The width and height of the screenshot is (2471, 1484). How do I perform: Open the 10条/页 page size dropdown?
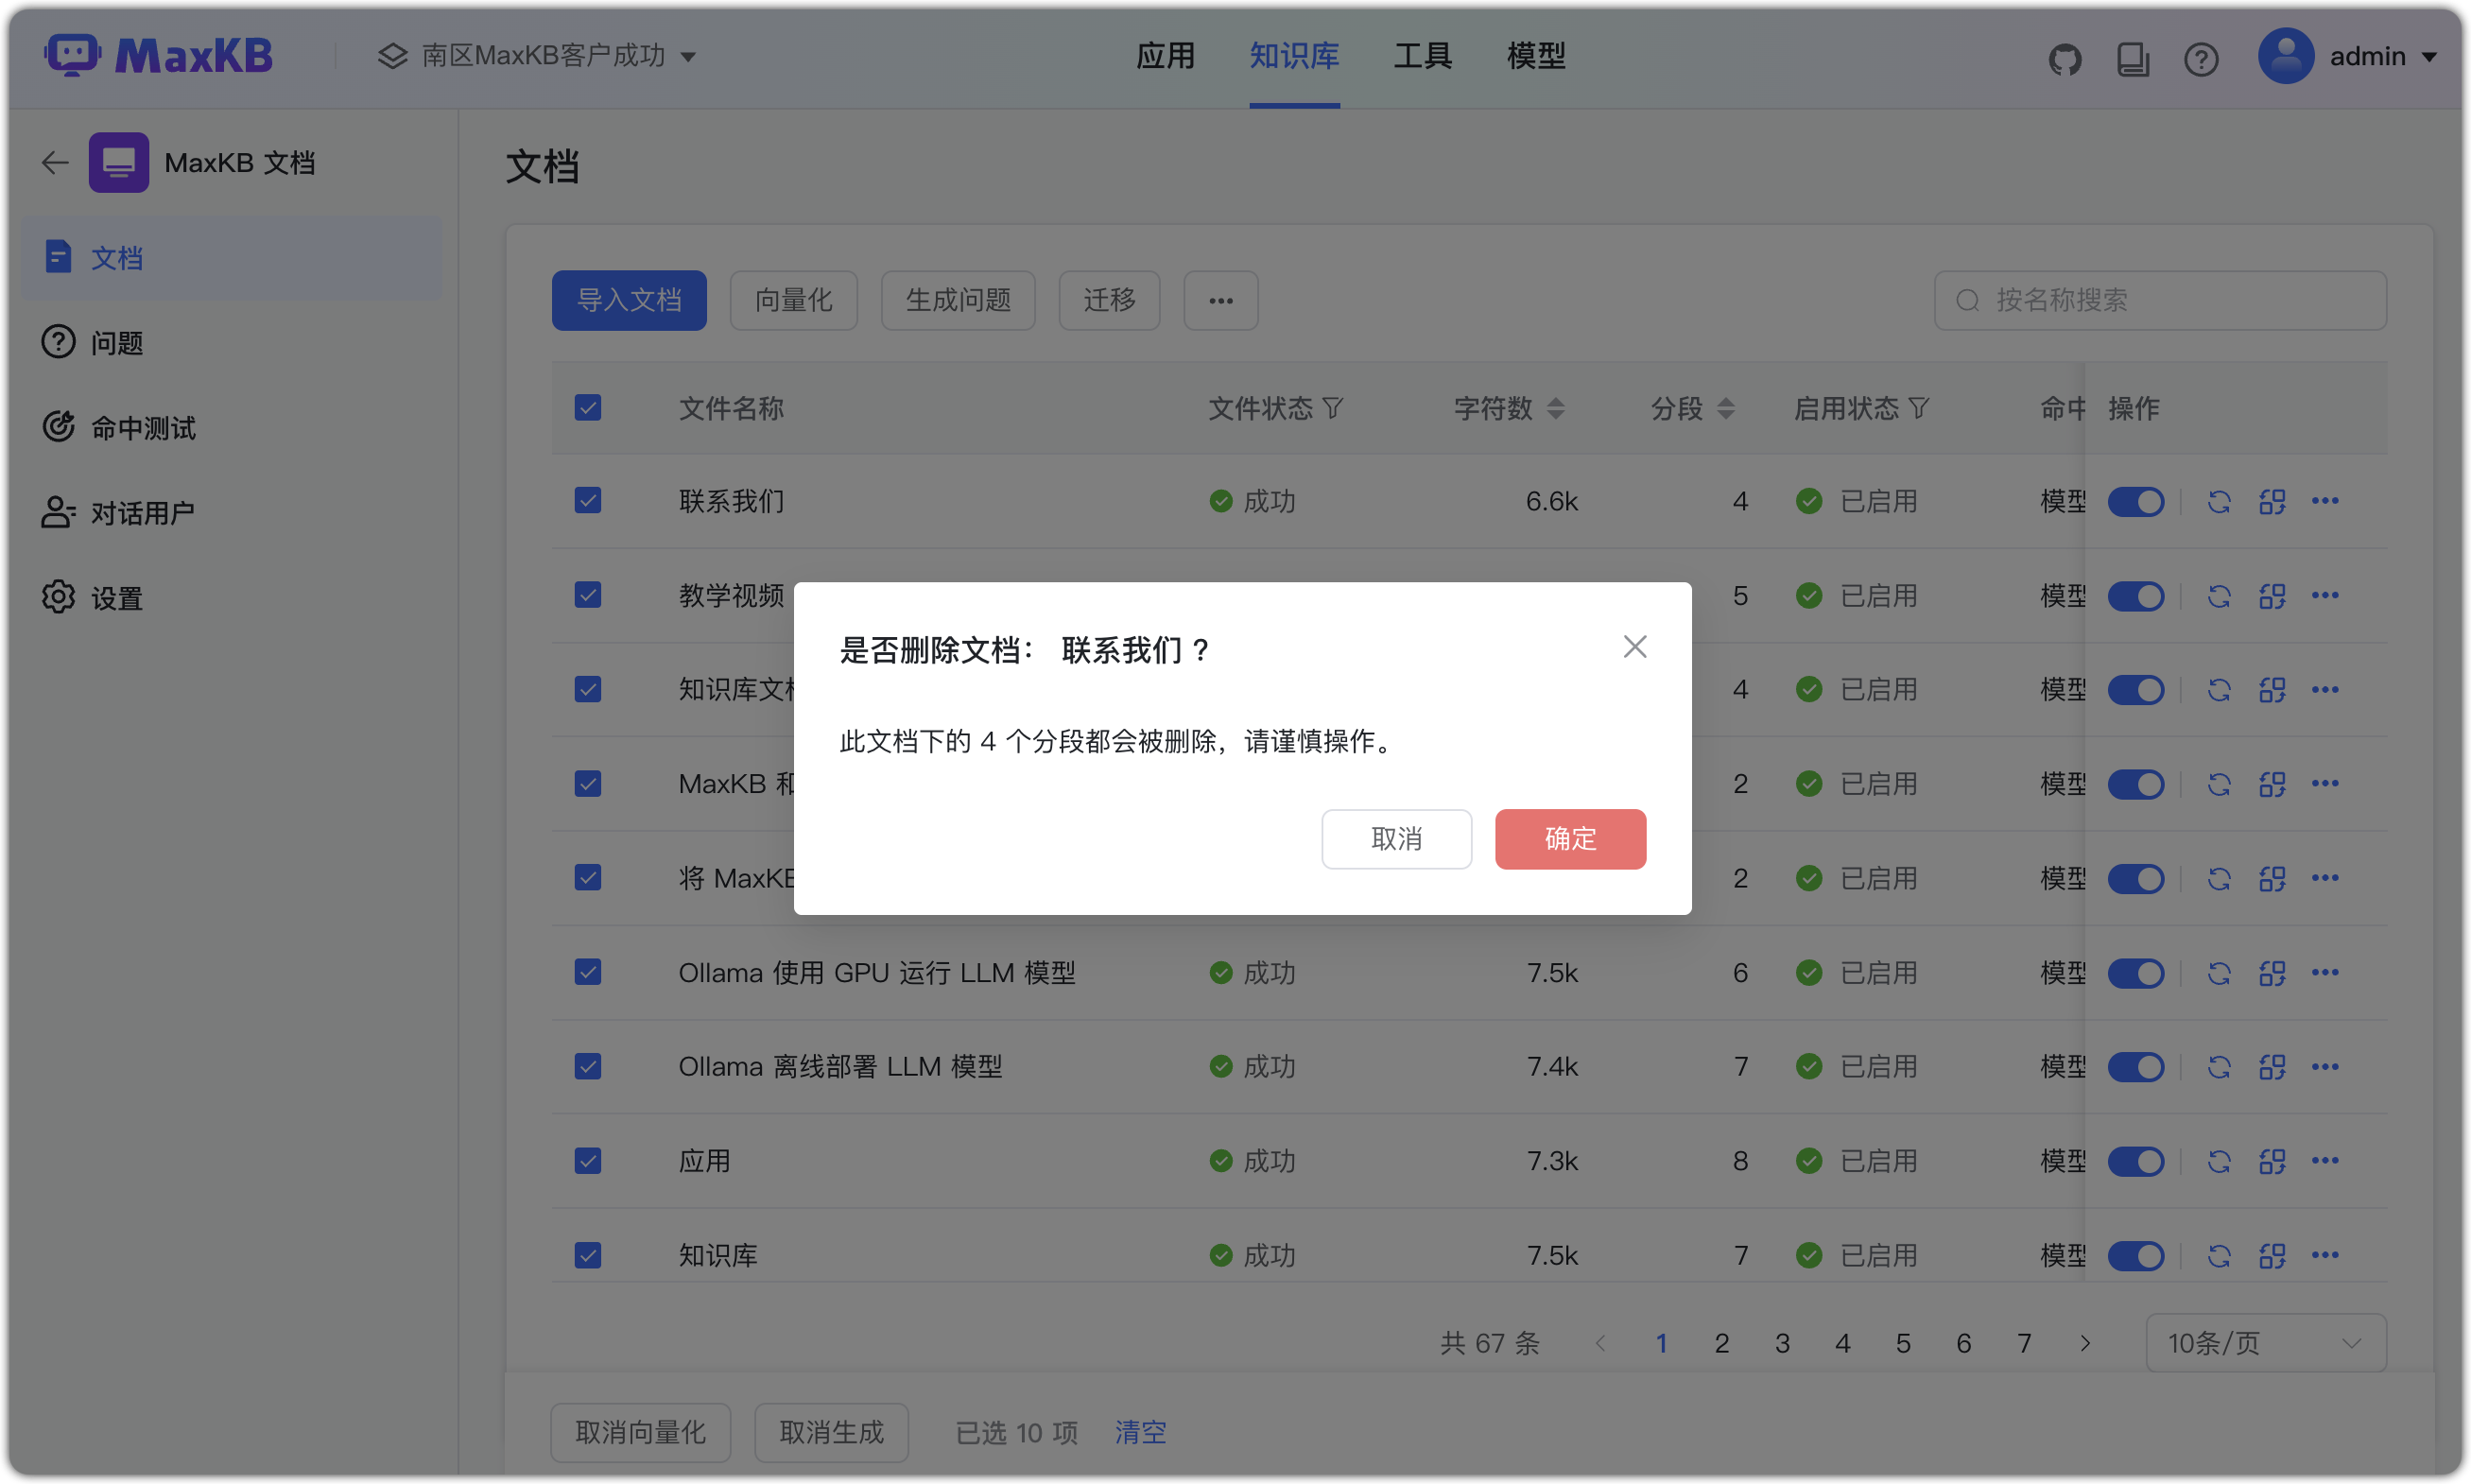[2265, 1342]
